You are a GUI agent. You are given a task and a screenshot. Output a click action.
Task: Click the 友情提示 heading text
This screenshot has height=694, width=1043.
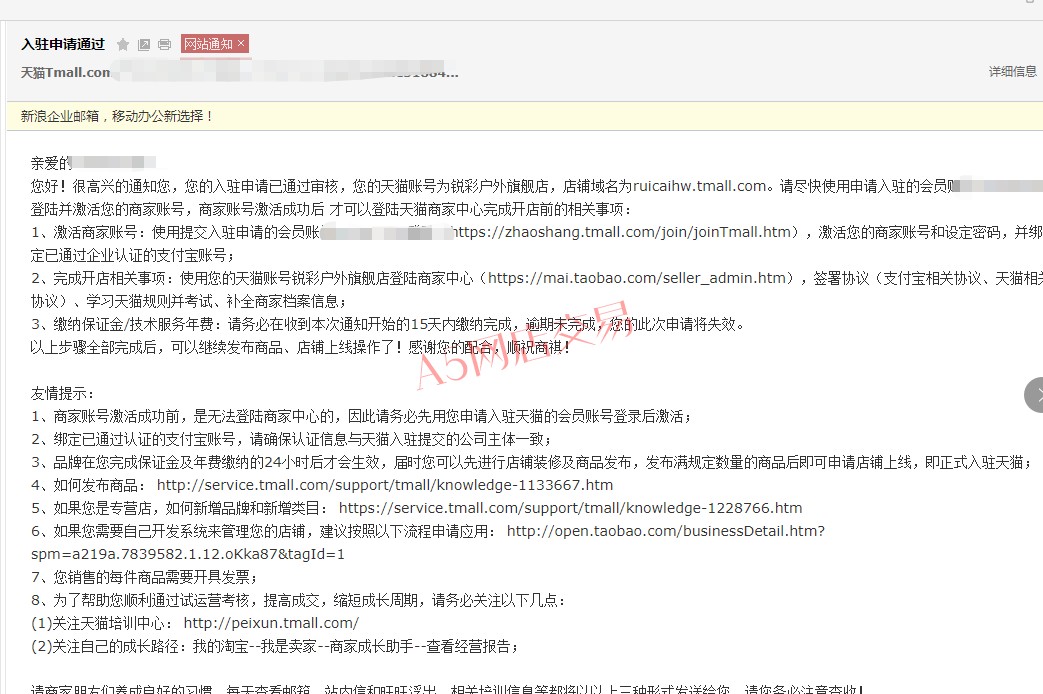tap(63, 393)
